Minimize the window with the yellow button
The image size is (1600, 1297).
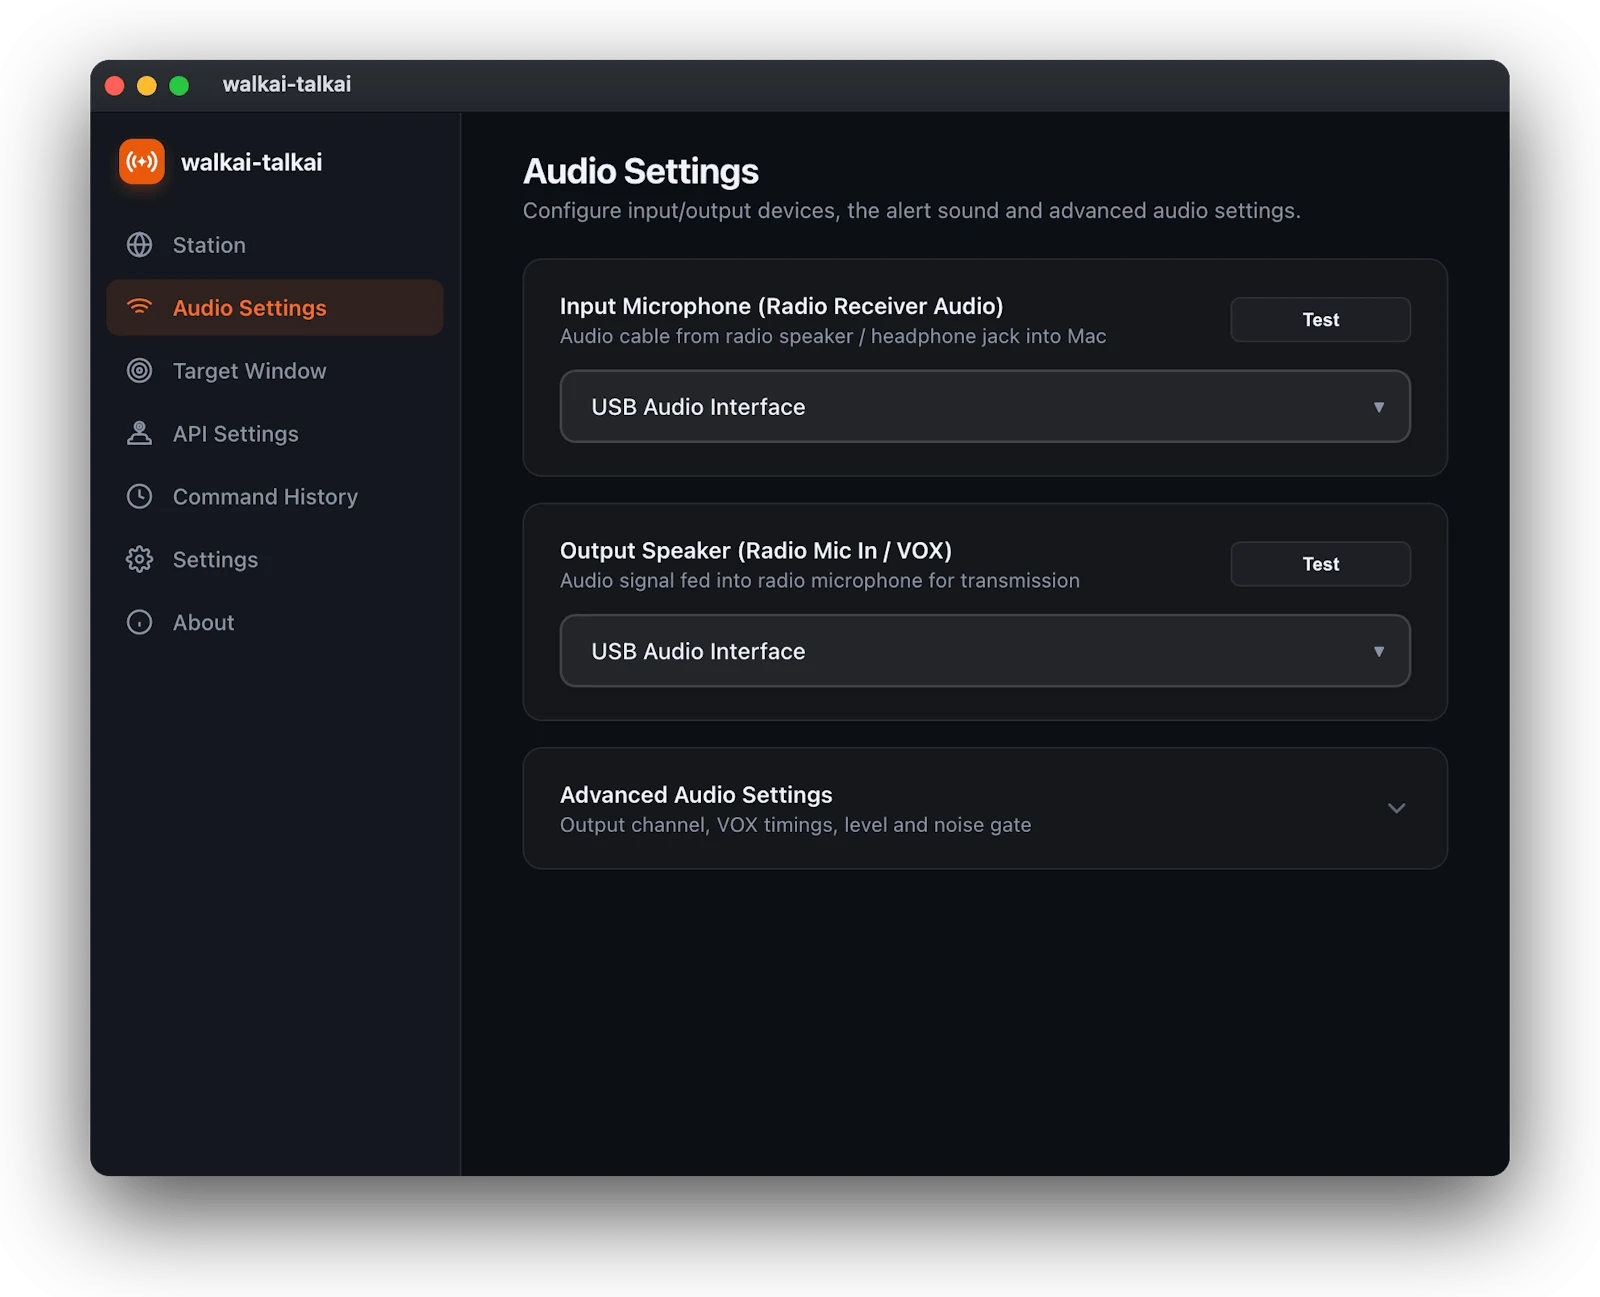147,85
